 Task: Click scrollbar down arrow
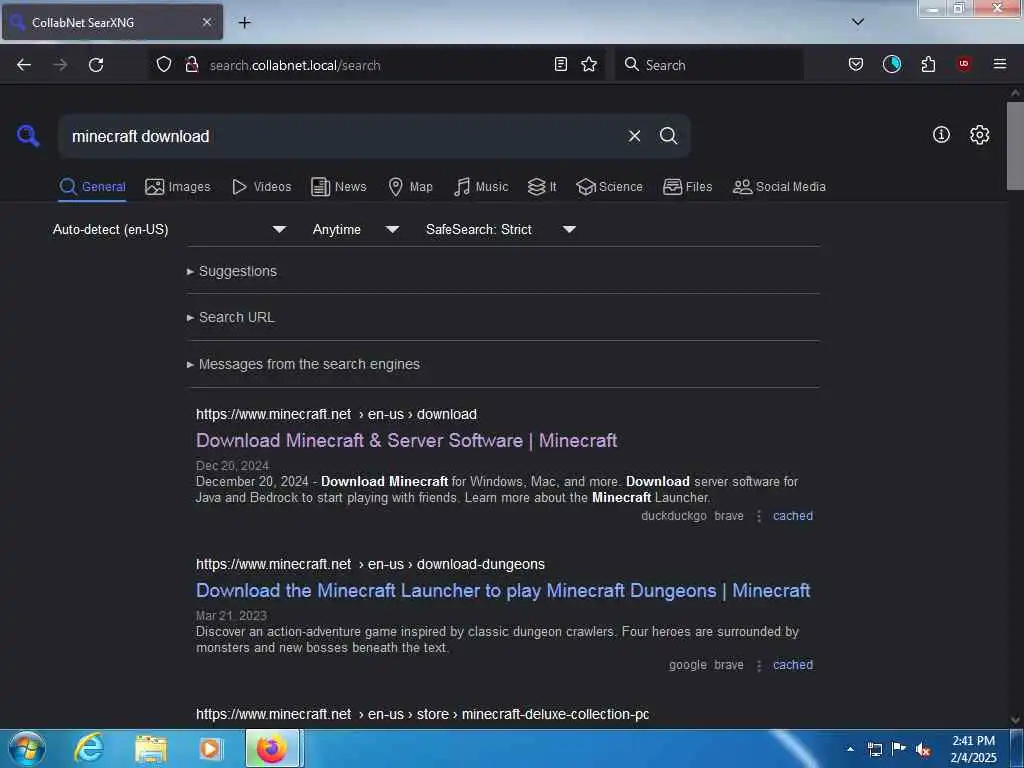[1015, 720]
